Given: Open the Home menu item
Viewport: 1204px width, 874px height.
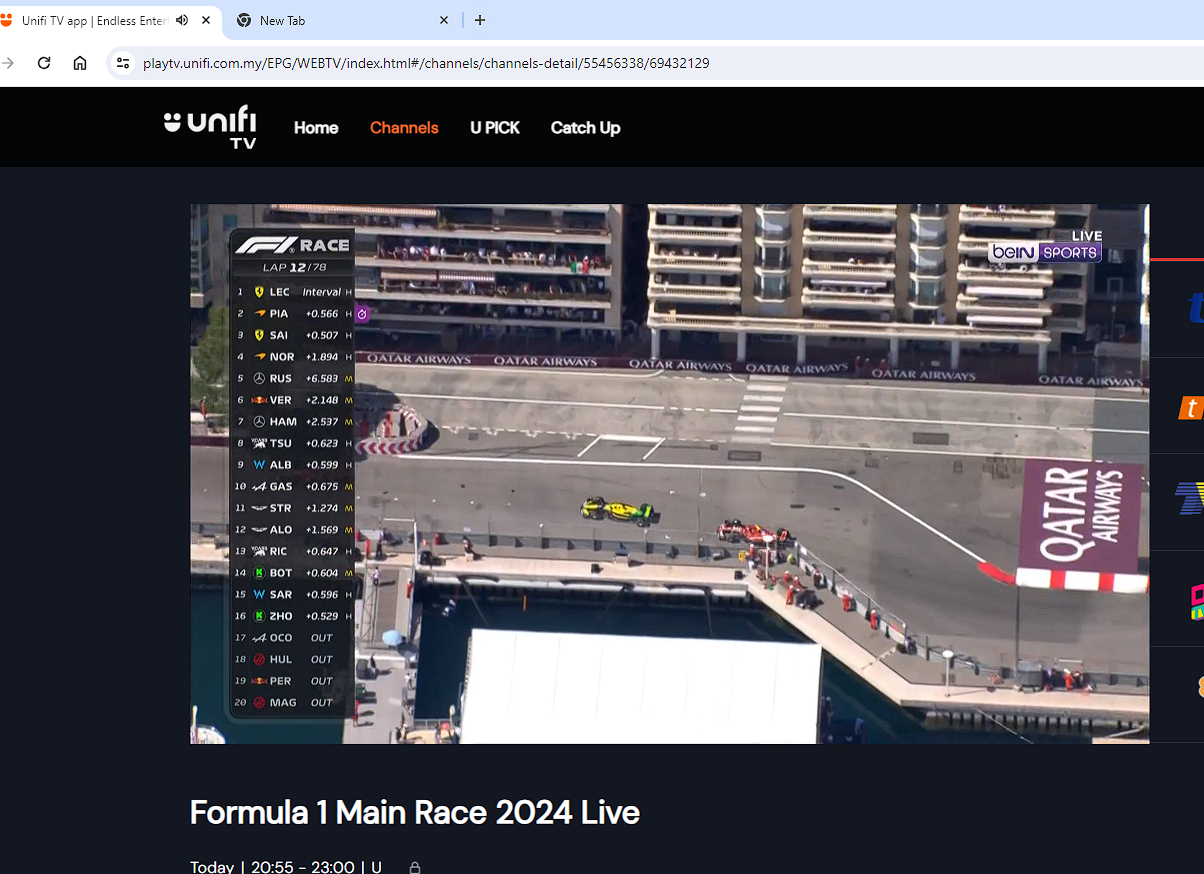Looking at the screenshot, I should tap(316, 128).
